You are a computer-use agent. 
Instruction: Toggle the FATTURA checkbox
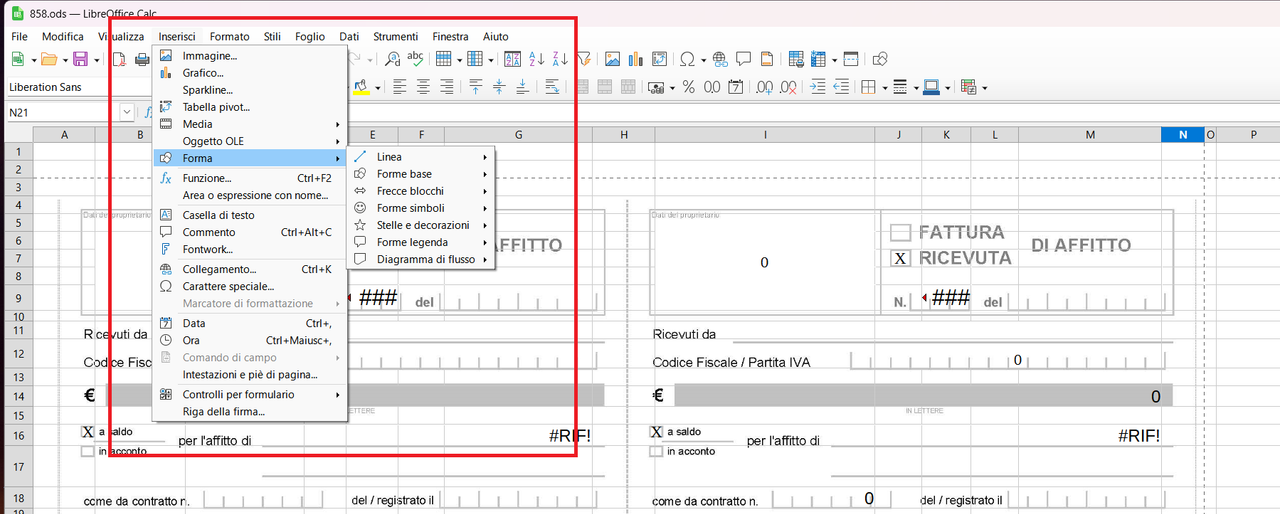900,233
